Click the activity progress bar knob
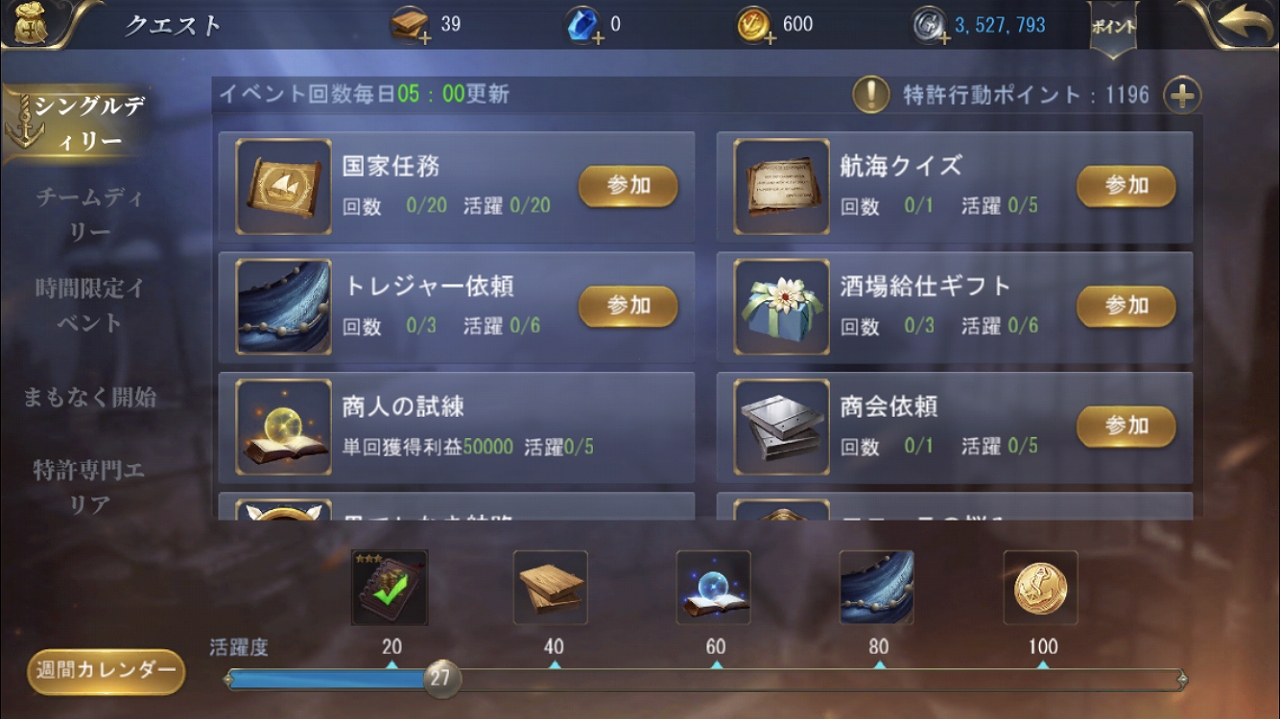 [x=440, y=679]
